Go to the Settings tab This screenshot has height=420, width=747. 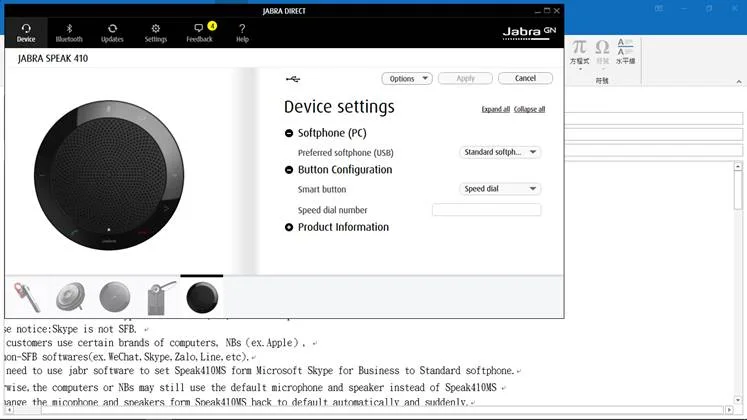(156, 33)
